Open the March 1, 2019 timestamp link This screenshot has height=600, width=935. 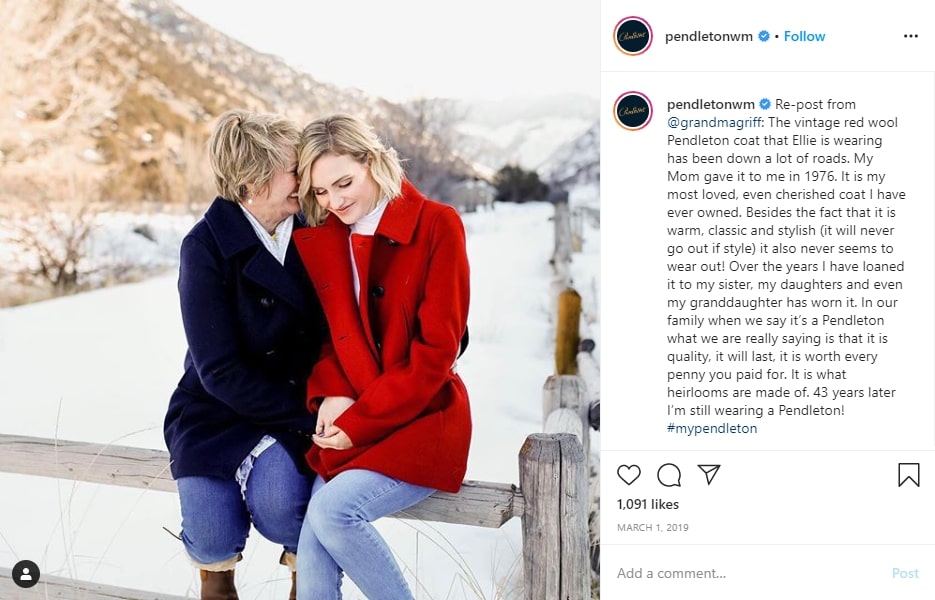[652, 528]
